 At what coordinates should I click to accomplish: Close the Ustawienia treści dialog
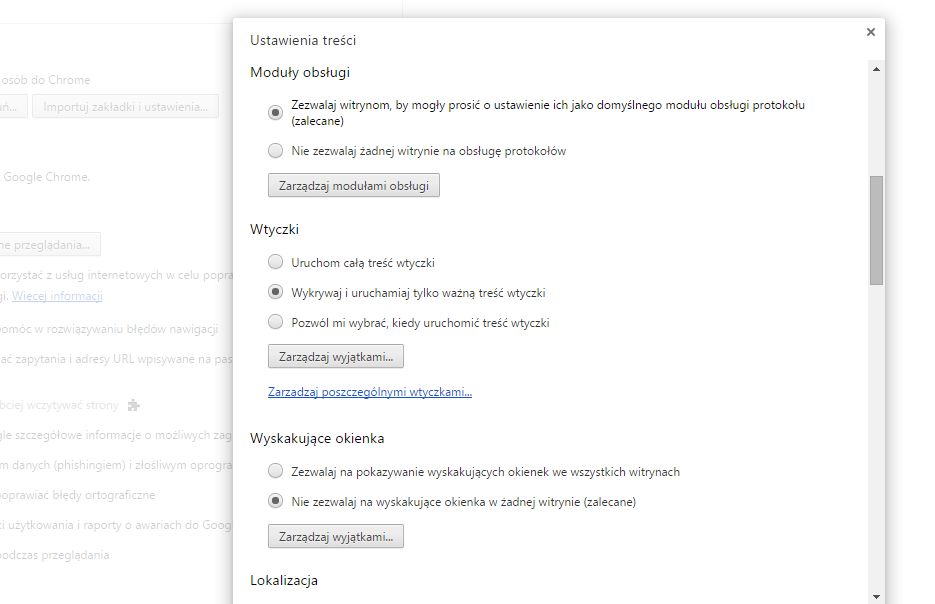(x=871, y=32)
